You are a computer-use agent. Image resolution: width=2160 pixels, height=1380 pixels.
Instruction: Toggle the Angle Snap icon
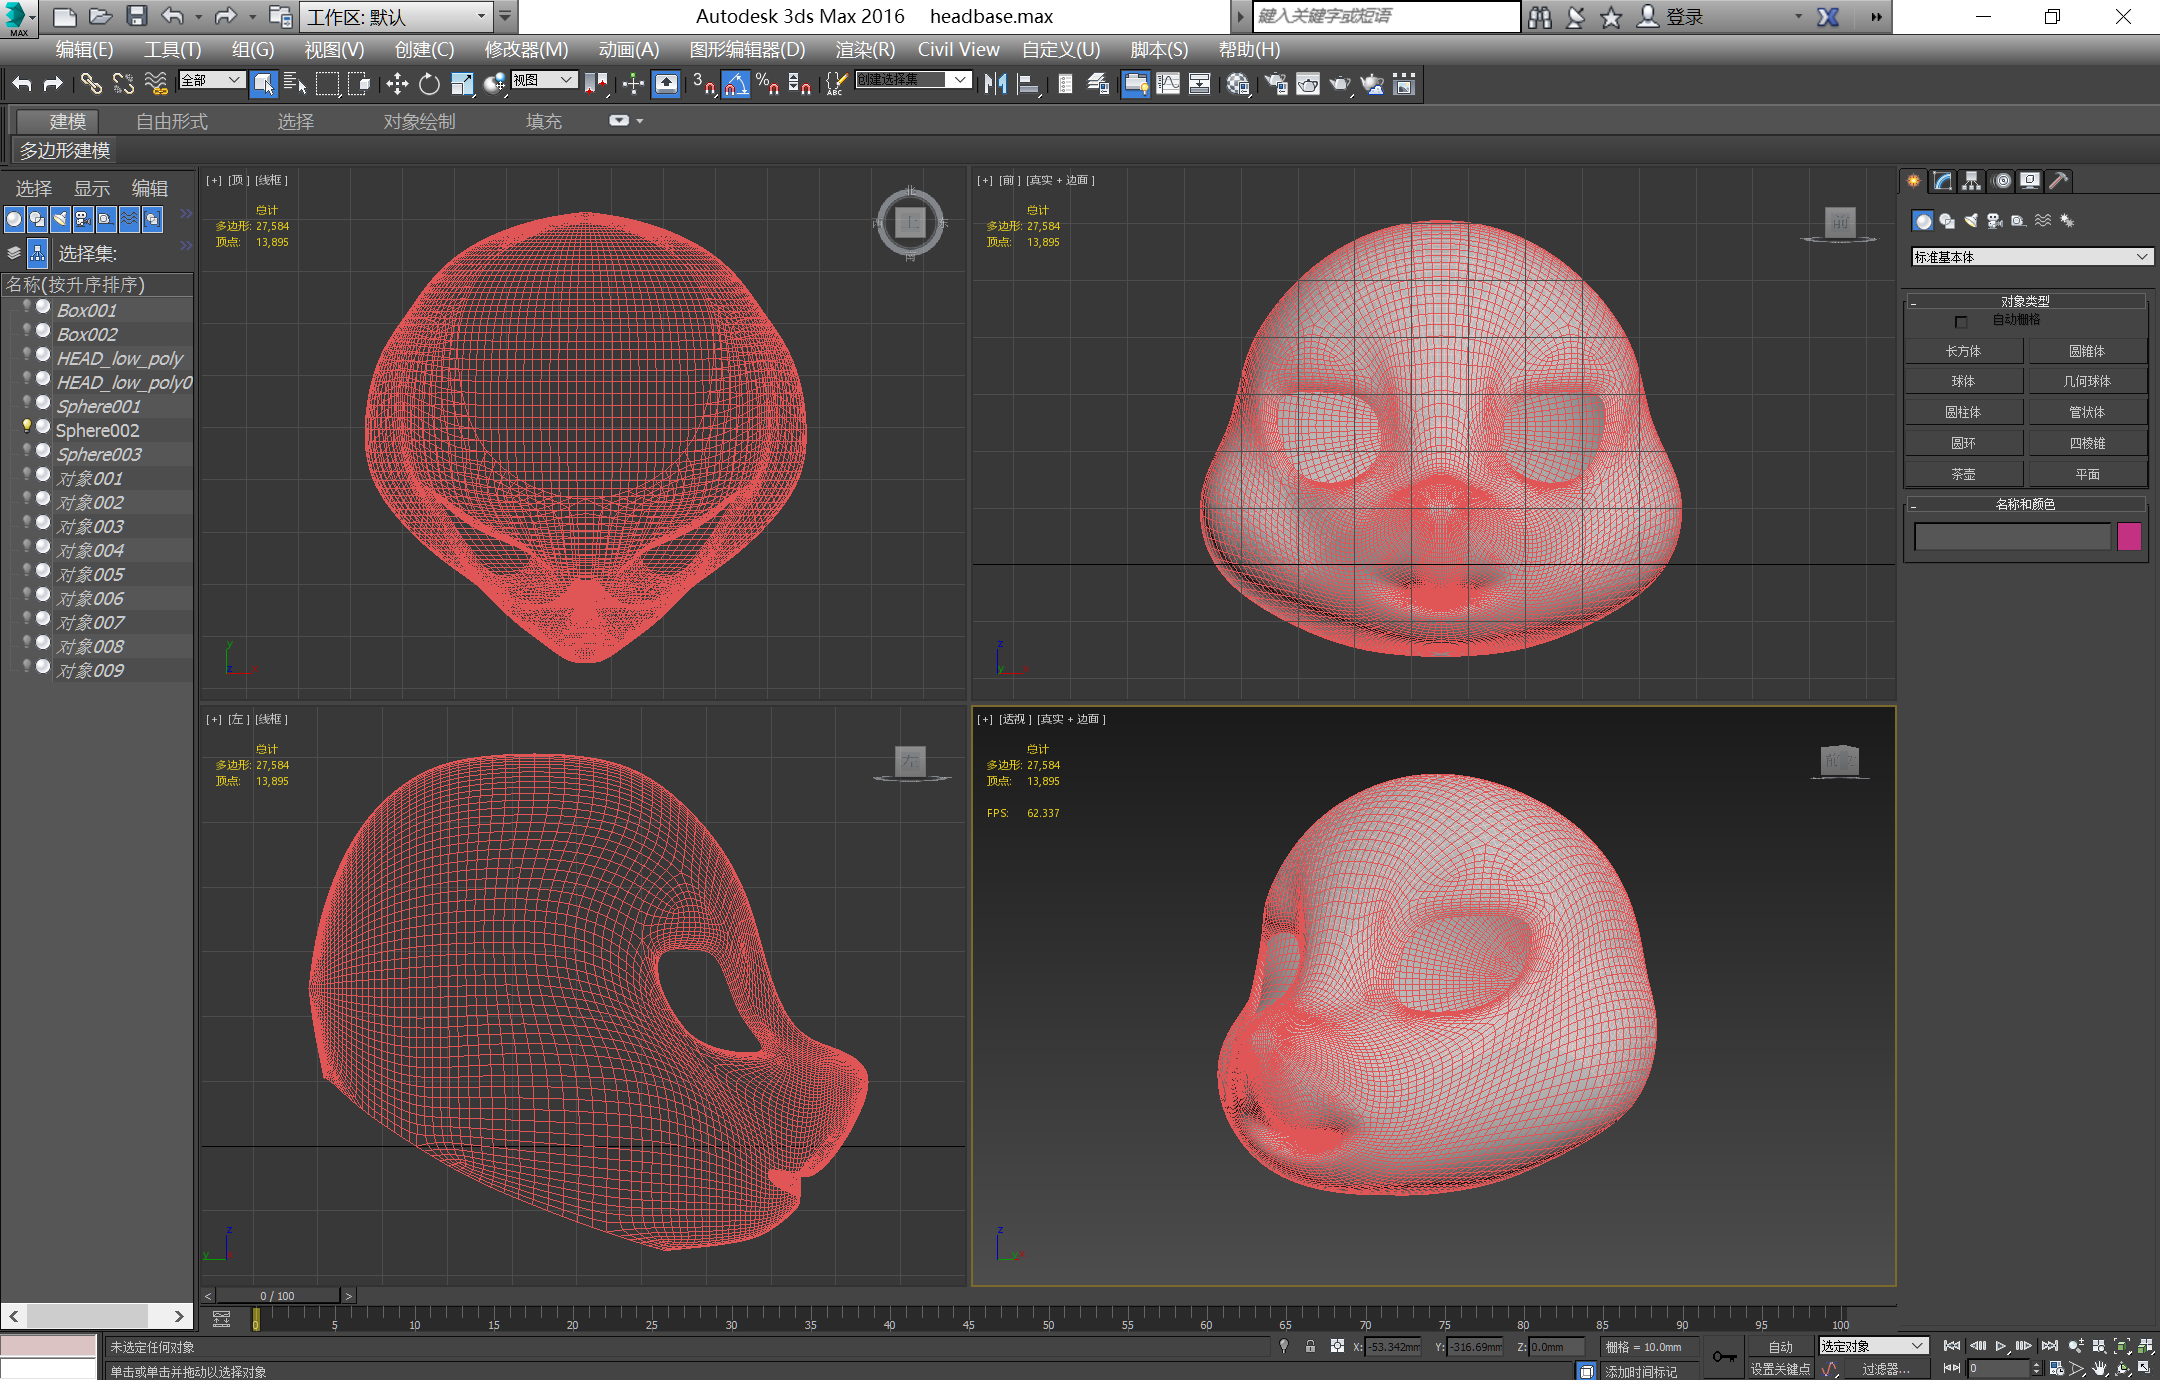point(735,85)
